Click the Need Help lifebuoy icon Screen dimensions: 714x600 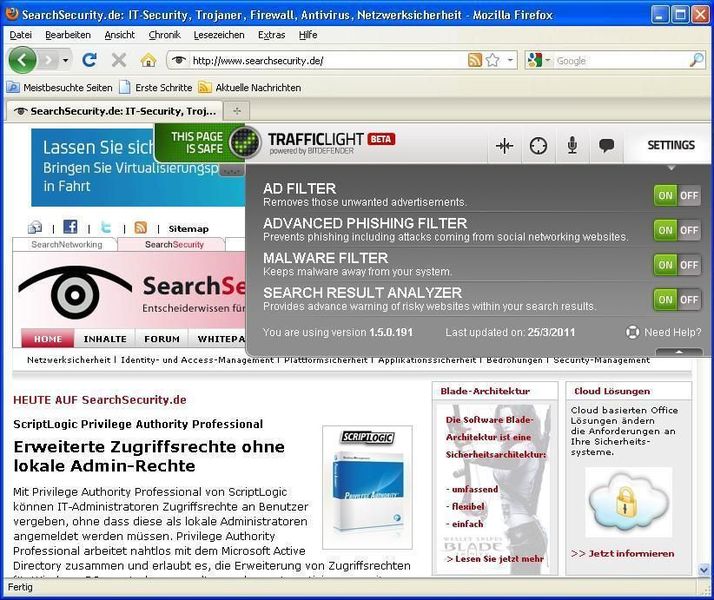click(x=632, y=332)
